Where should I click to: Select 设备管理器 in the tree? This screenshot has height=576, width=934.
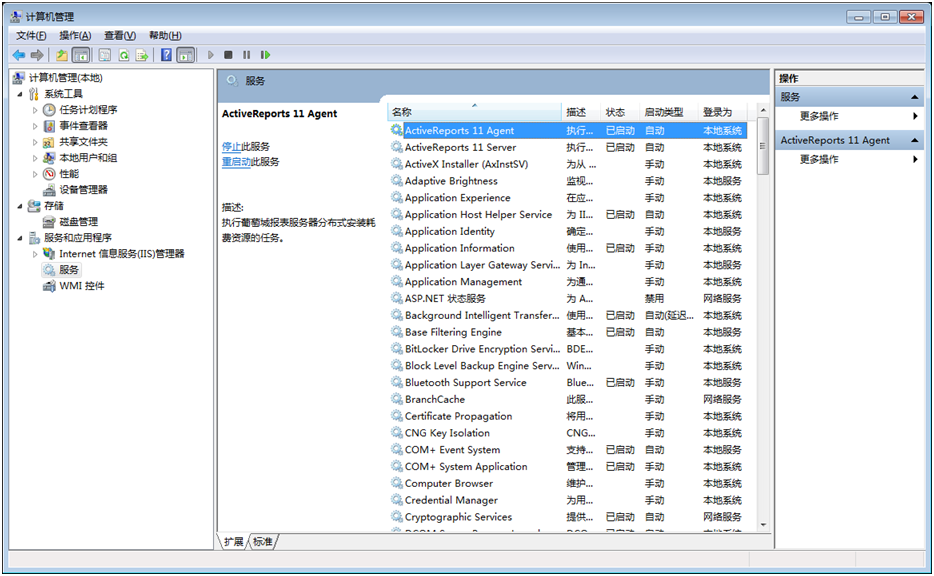point(83,190)
